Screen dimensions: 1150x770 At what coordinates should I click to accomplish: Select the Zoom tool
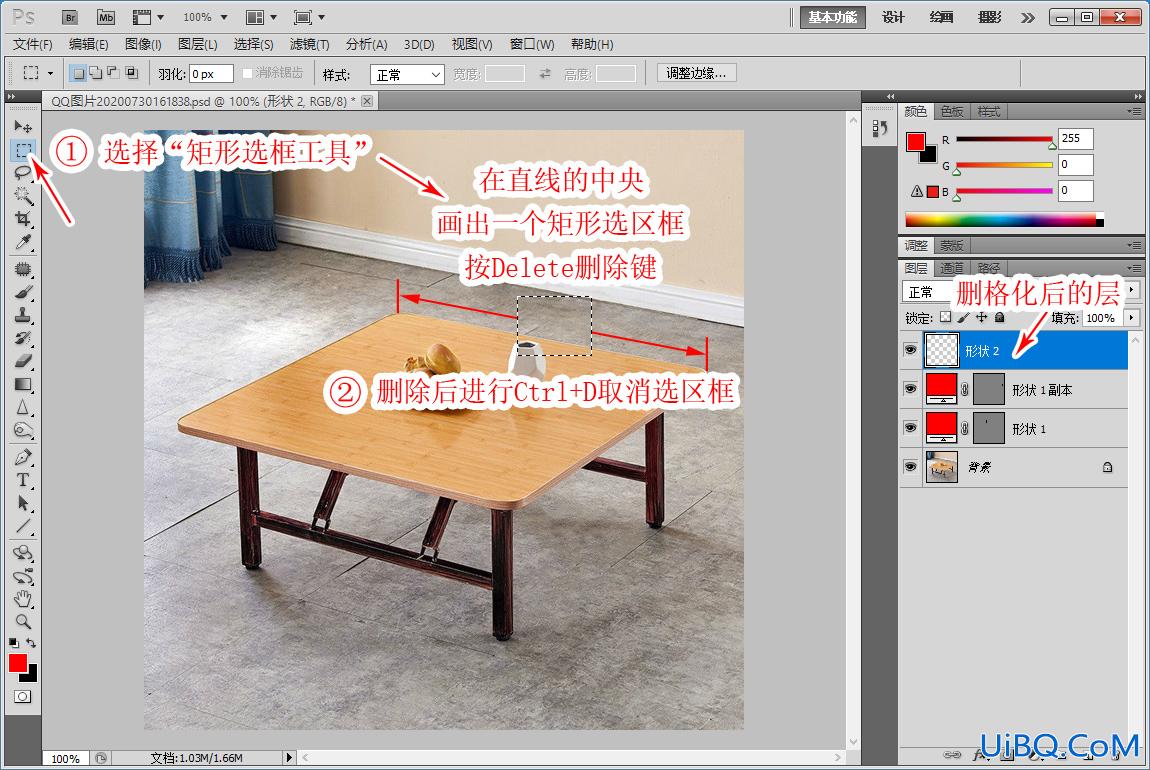(x=23, y=622)
